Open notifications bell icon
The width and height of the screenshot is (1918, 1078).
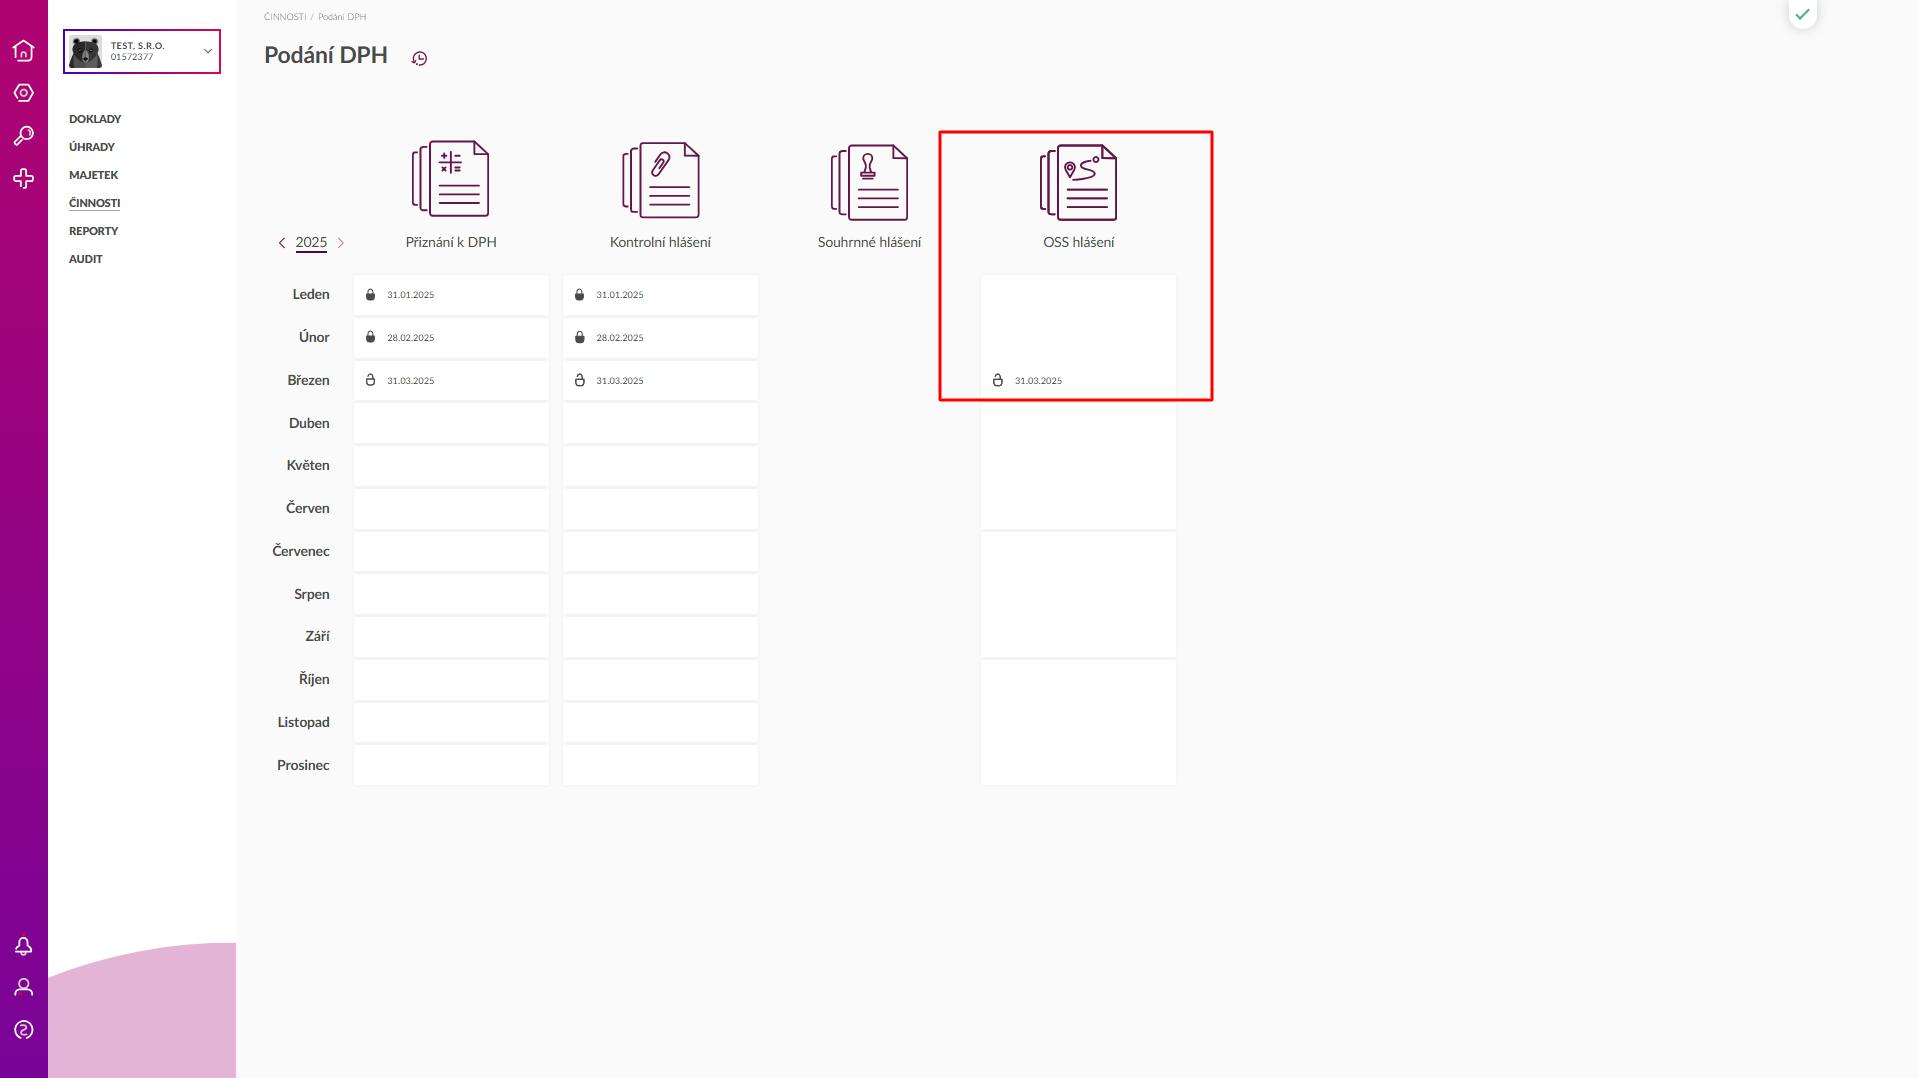tap(23, 946)
